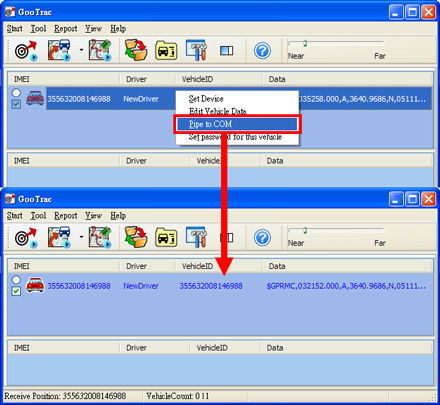Image resolution: width=440 pixels, height=405 pixels.
Task: Click the blue help question icon in top toolbar
Action: [x=262, y=51]
